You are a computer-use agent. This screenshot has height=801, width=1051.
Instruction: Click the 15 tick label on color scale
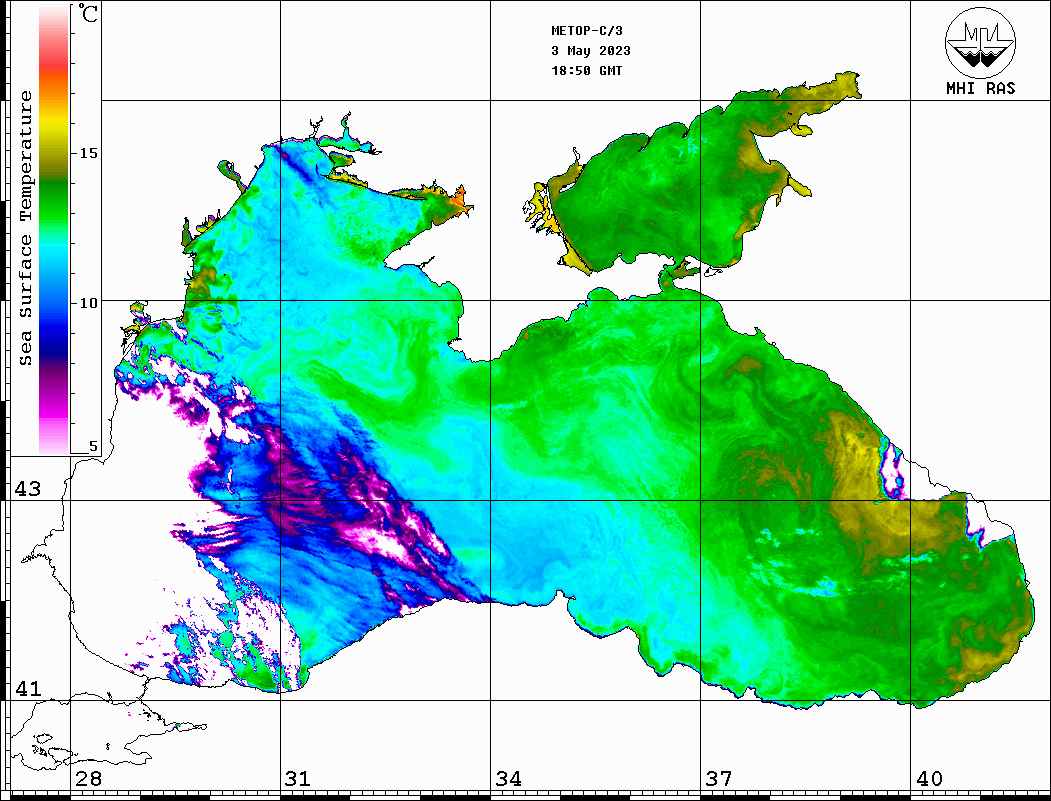88,153
